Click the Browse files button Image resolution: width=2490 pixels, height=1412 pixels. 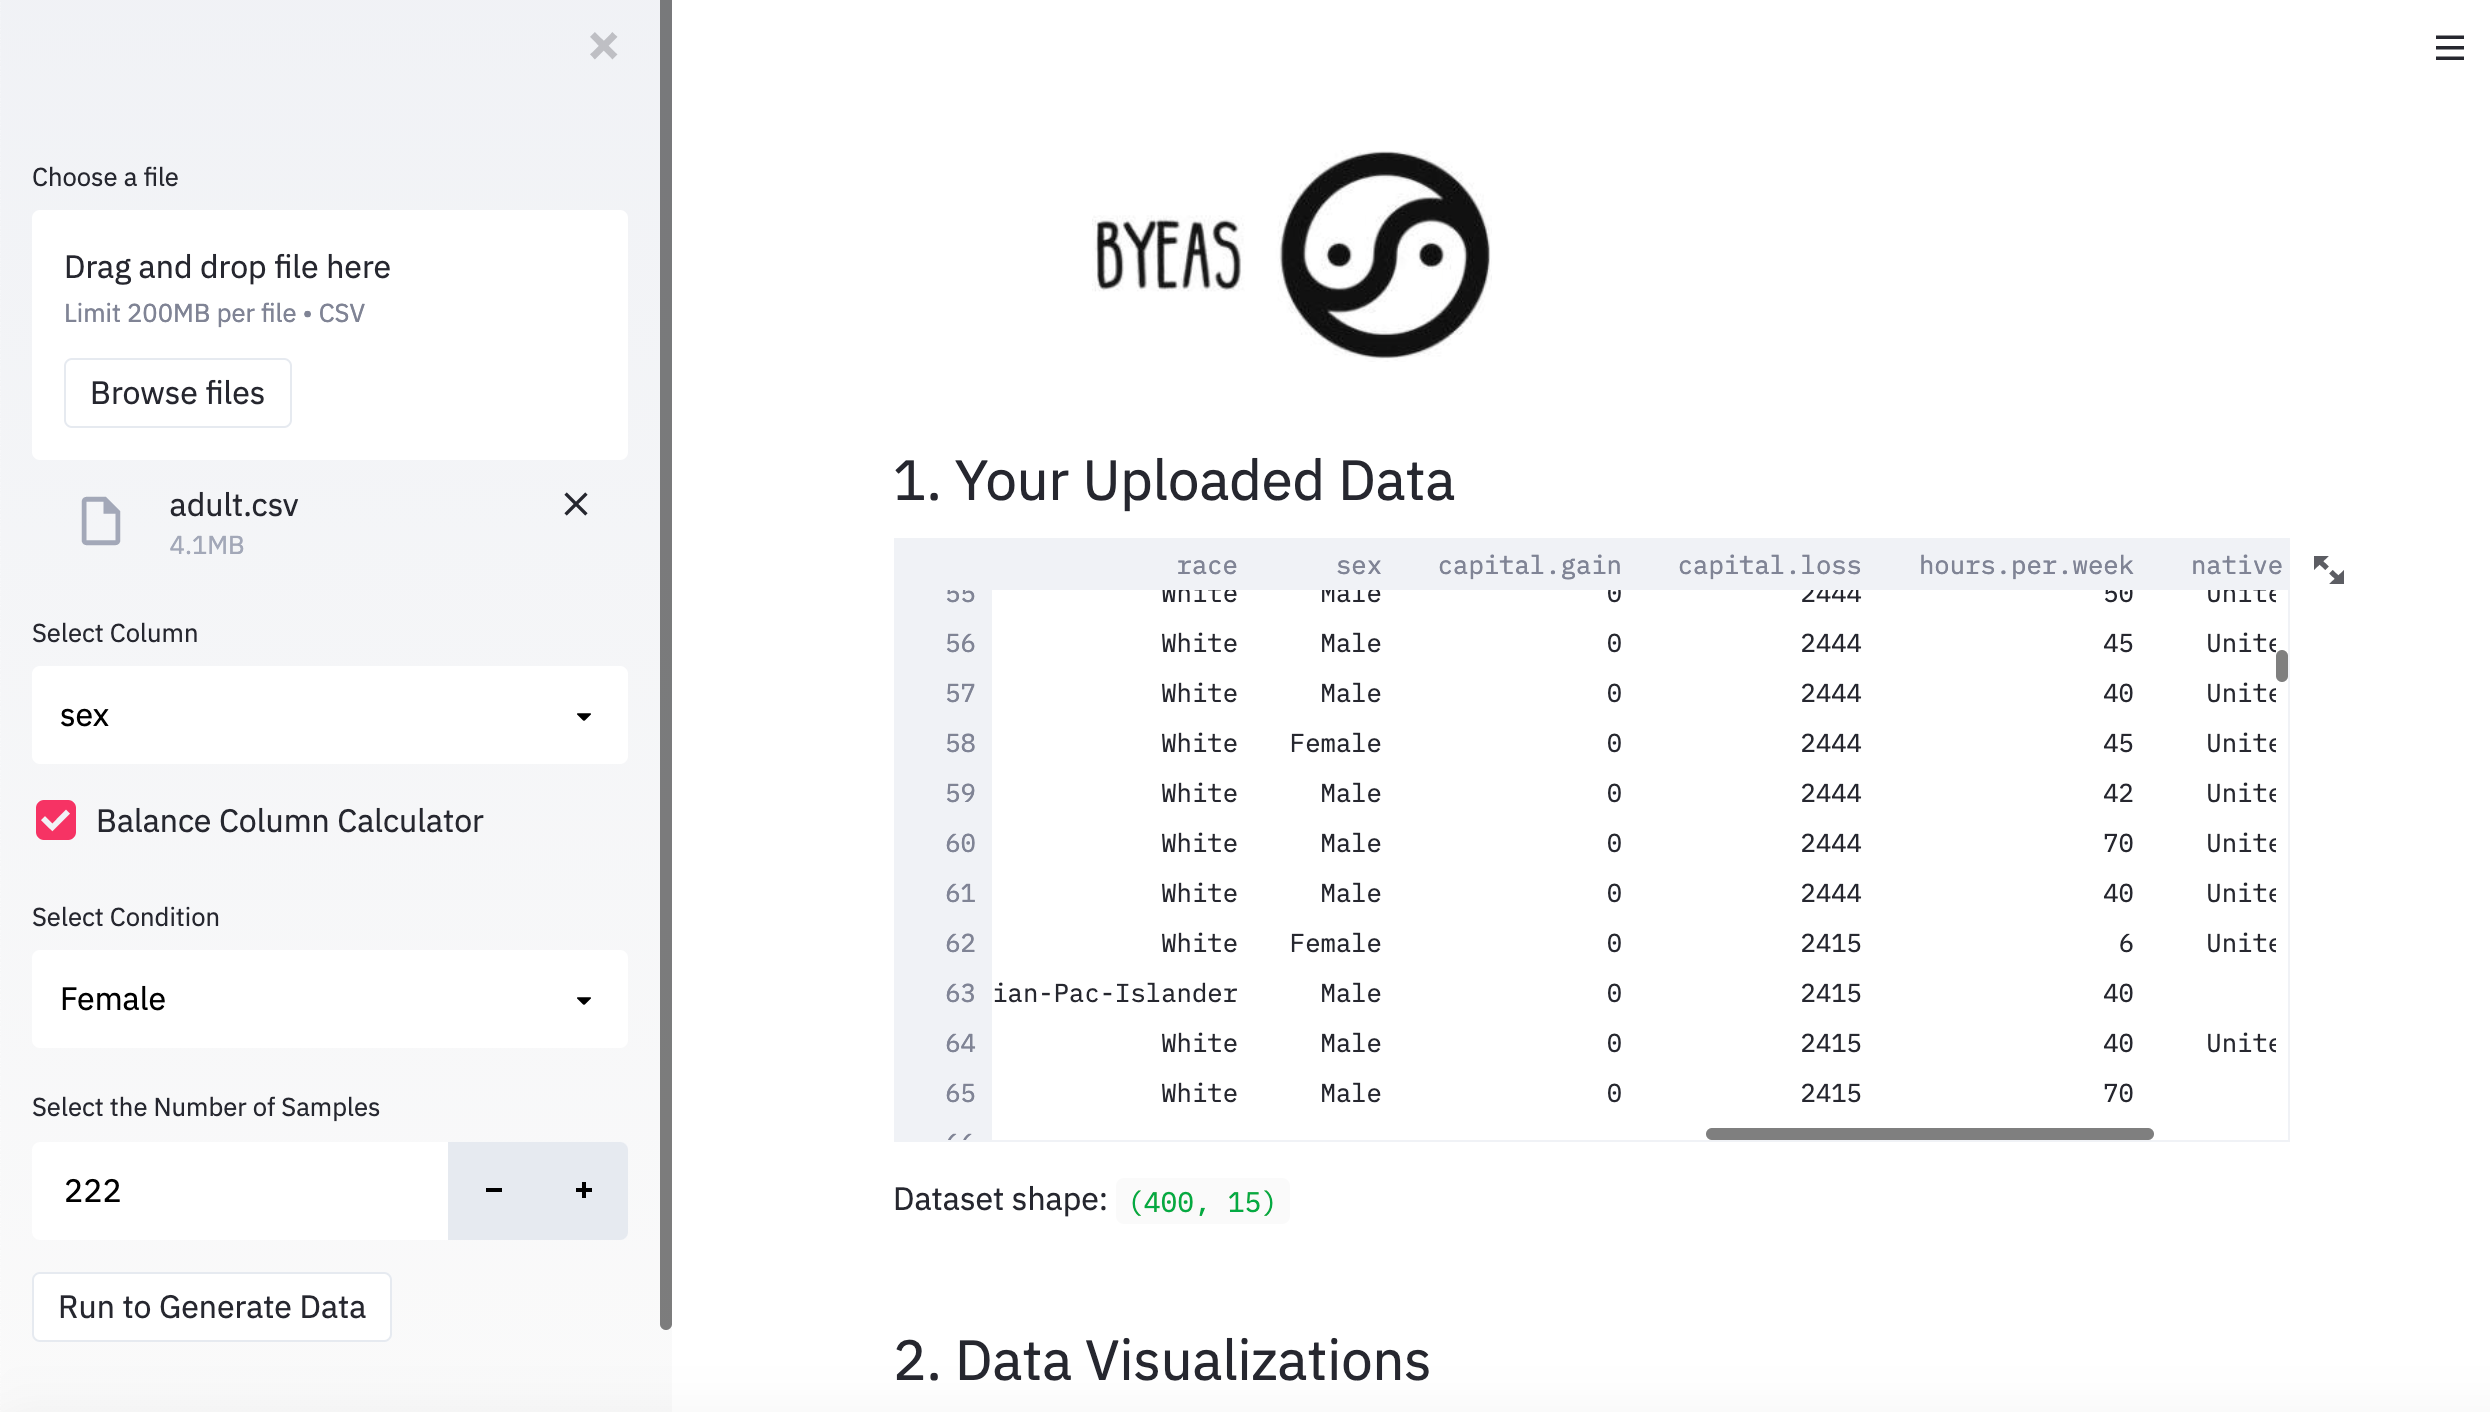(178, 393)
